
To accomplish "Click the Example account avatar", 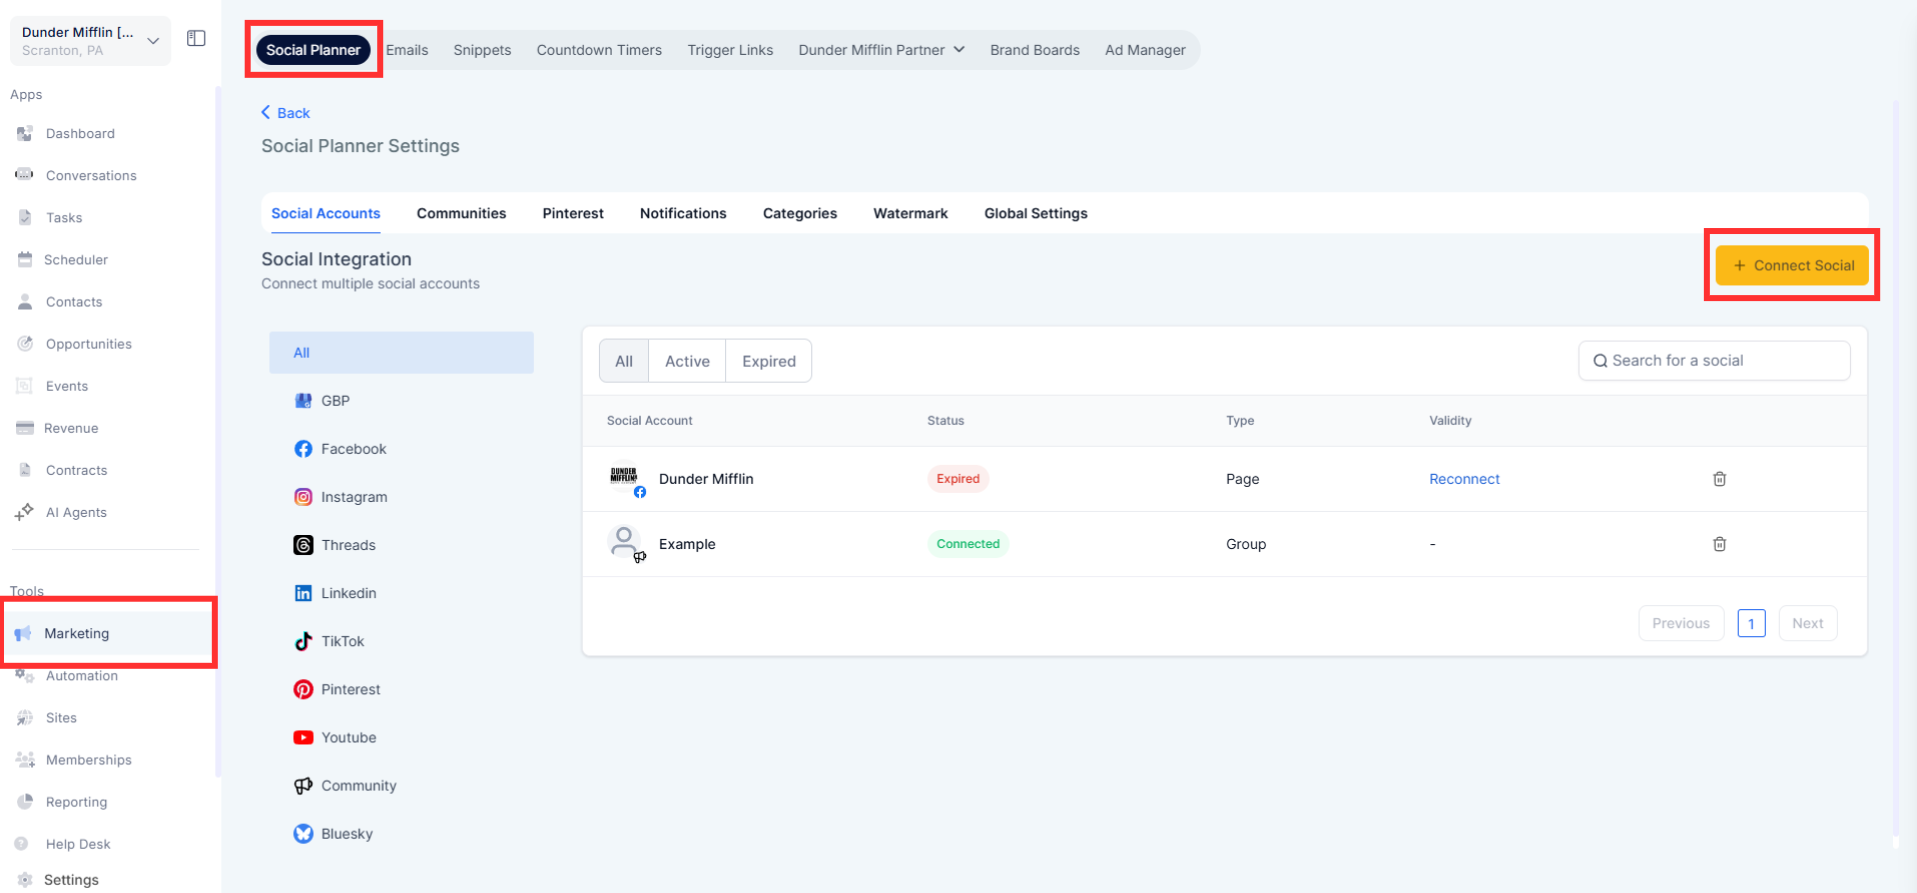I will 625,543.
